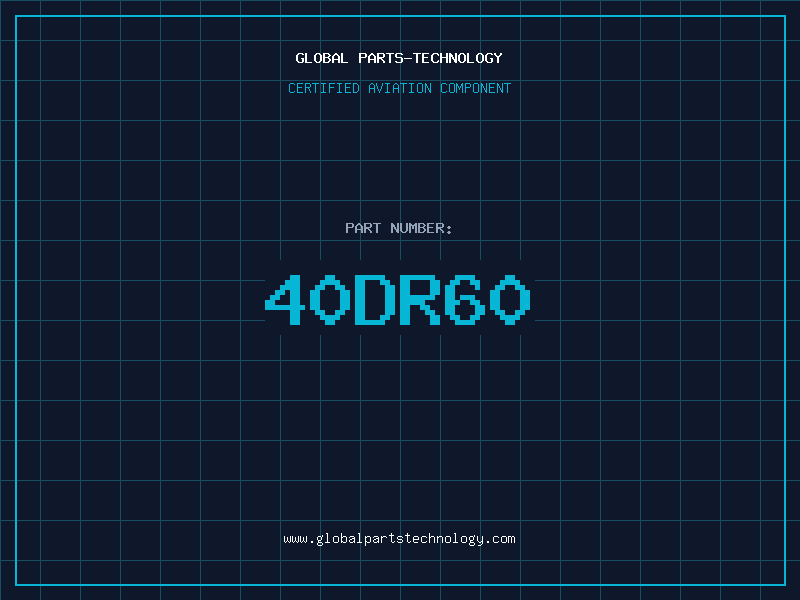Click the .com ending of the URL
Viewport: 800px width, 600px height.
tap(500, 539)
